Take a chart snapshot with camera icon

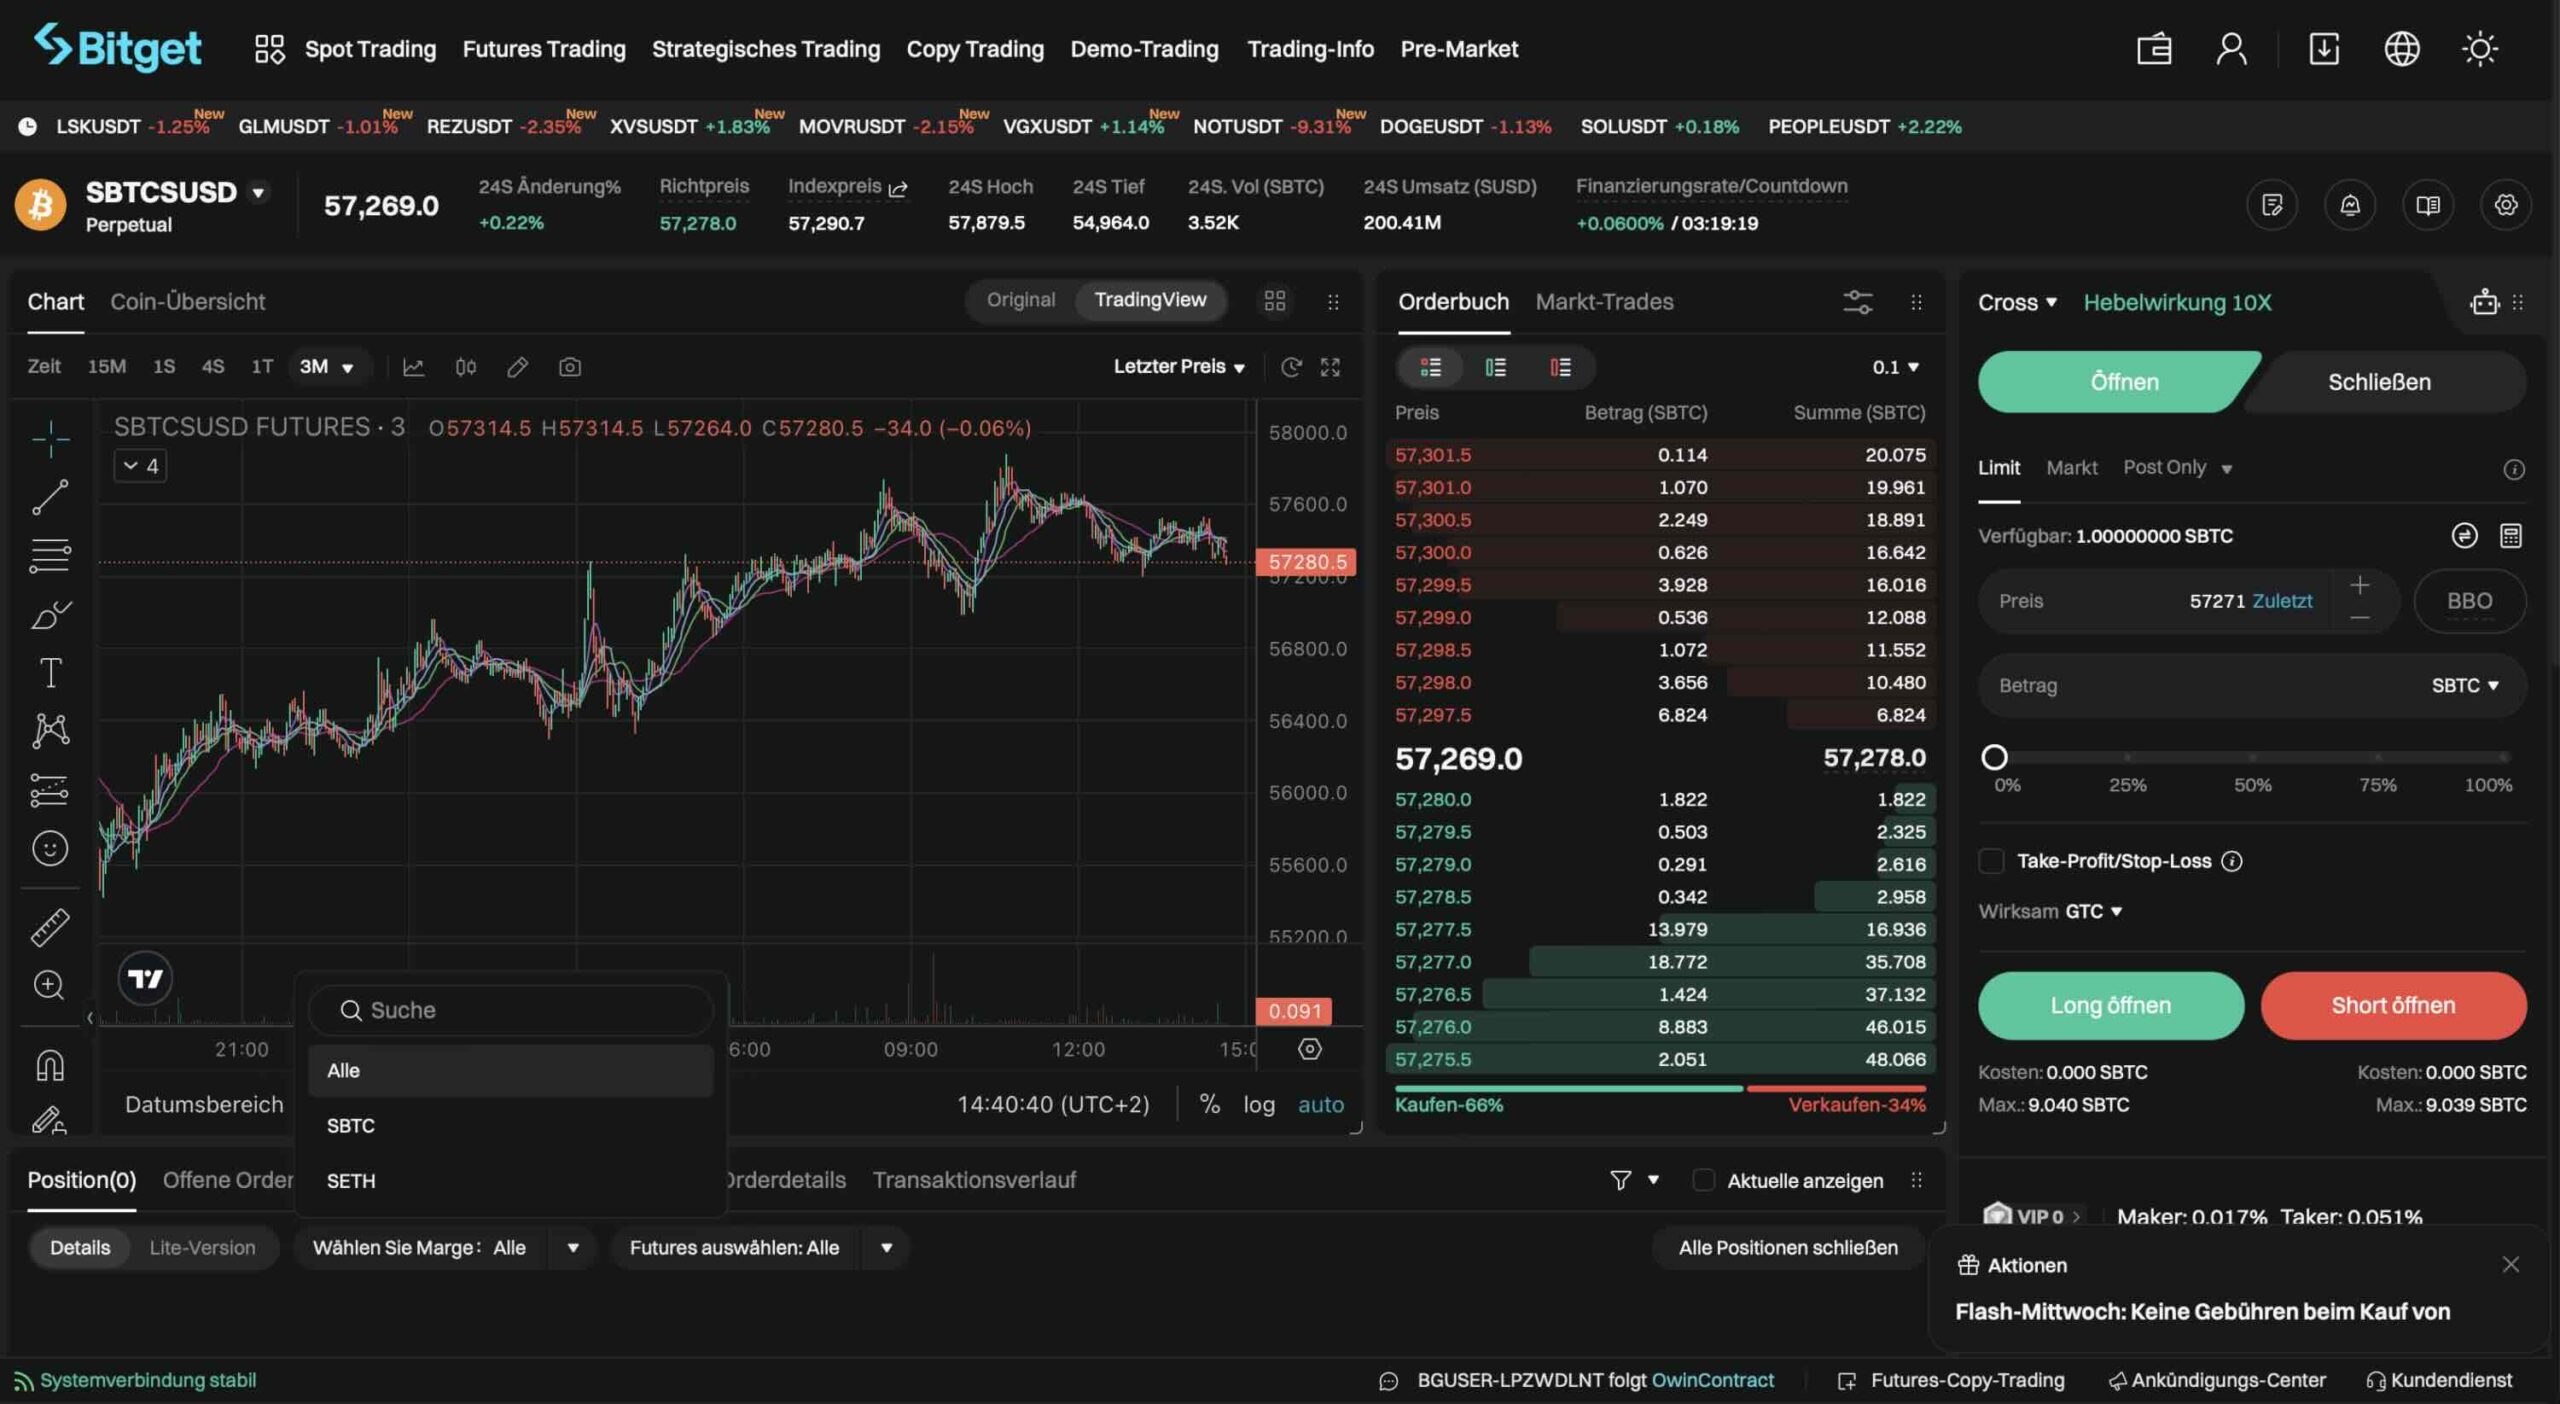569,367
